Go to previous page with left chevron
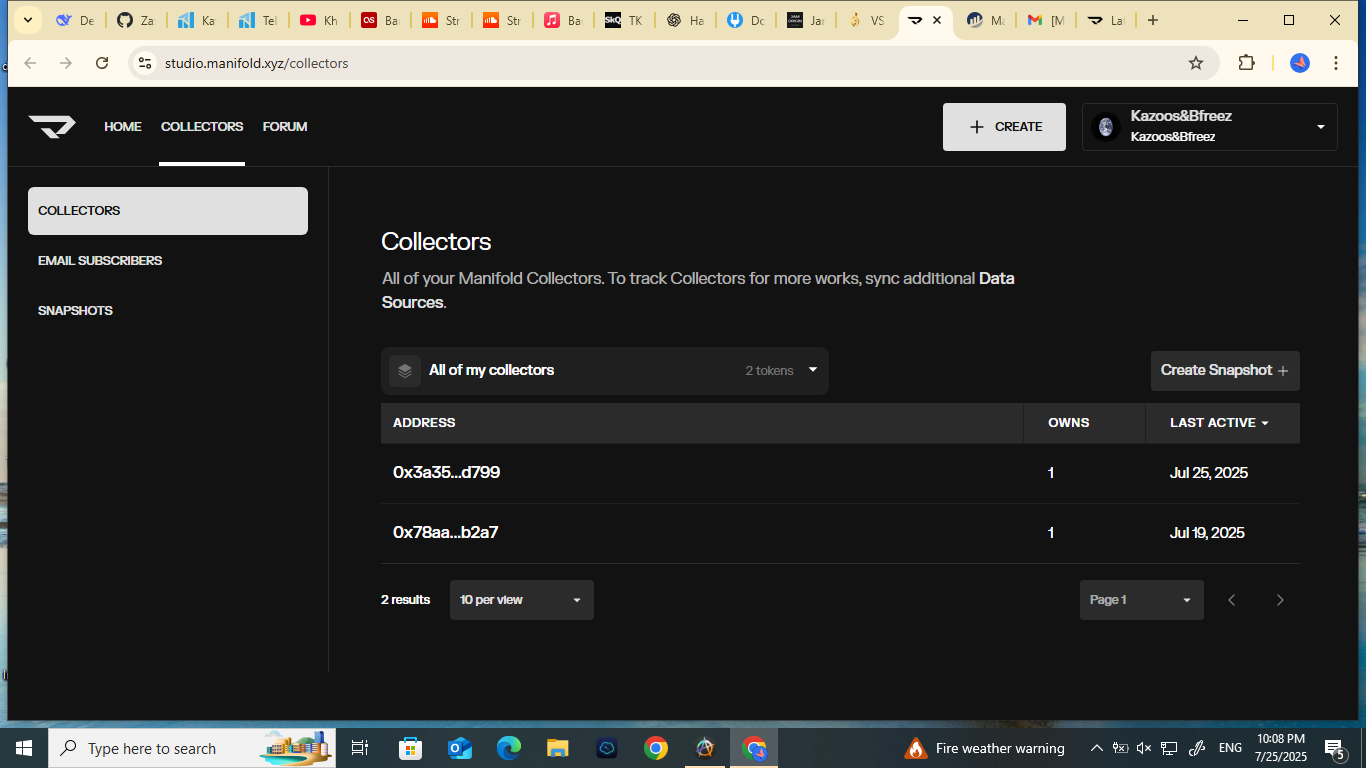The image size is (1366, 768). click(x=1231, y=600)
